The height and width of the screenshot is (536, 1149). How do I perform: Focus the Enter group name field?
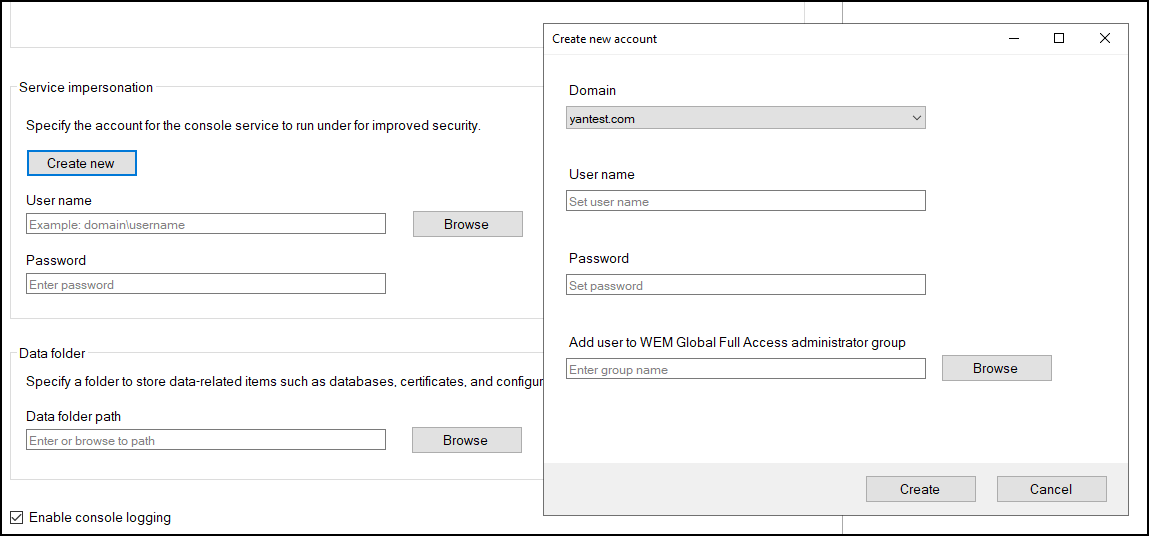[x=745, y=369]
